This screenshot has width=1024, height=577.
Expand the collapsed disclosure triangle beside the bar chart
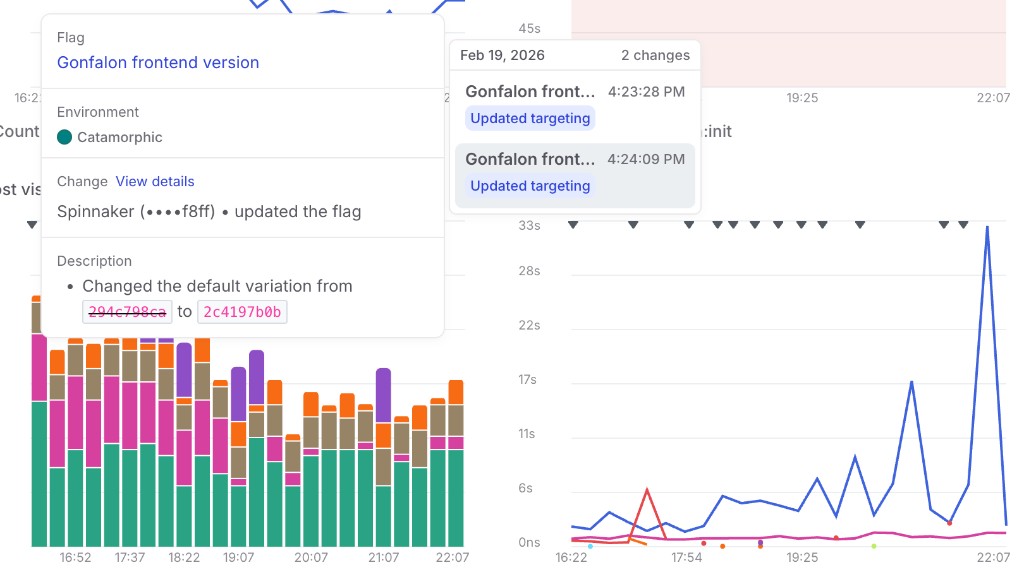[31, 224]
